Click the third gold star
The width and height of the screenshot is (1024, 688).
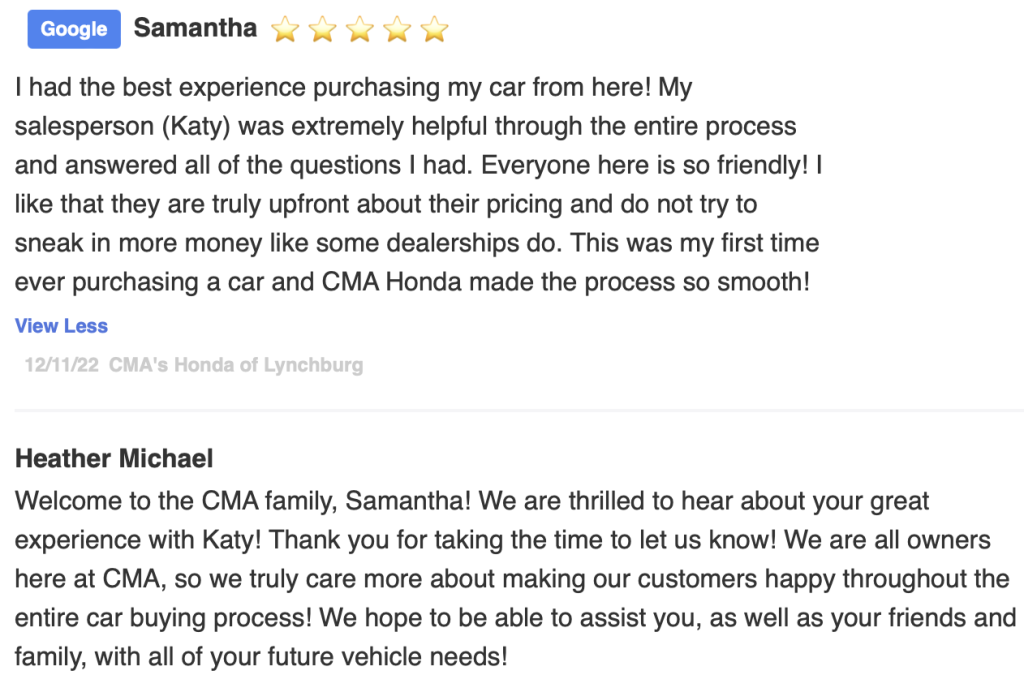pos(359,29)
